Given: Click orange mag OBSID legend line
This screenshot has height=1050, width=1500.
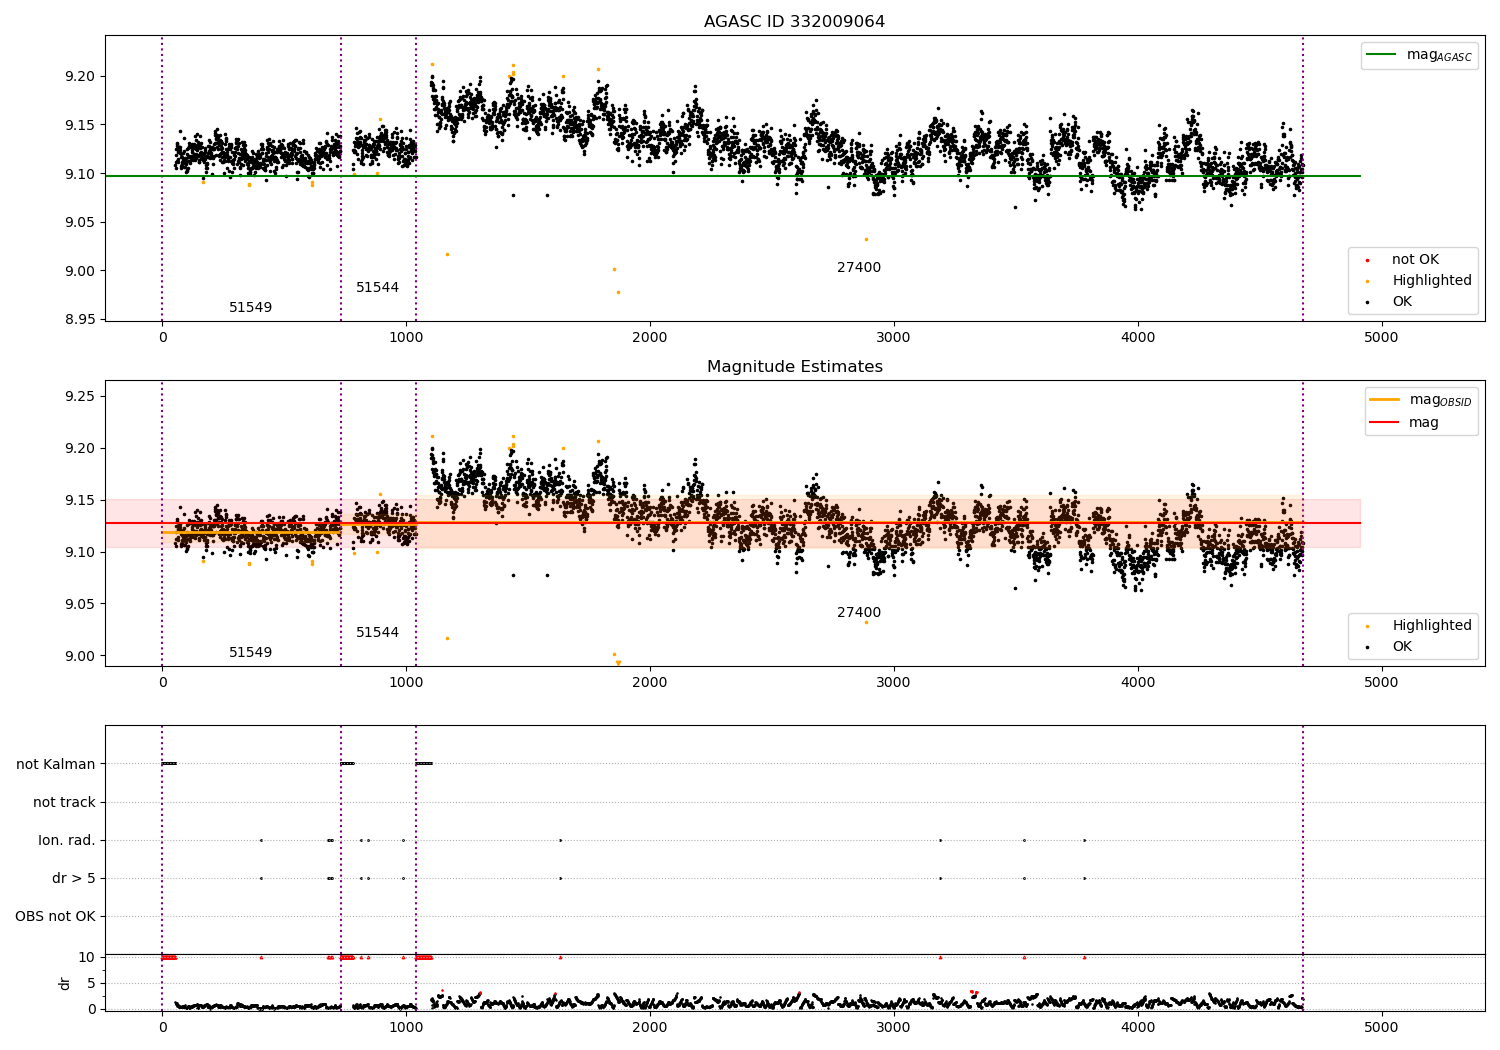Looking at the screenshot, I should pos(1385,400).
